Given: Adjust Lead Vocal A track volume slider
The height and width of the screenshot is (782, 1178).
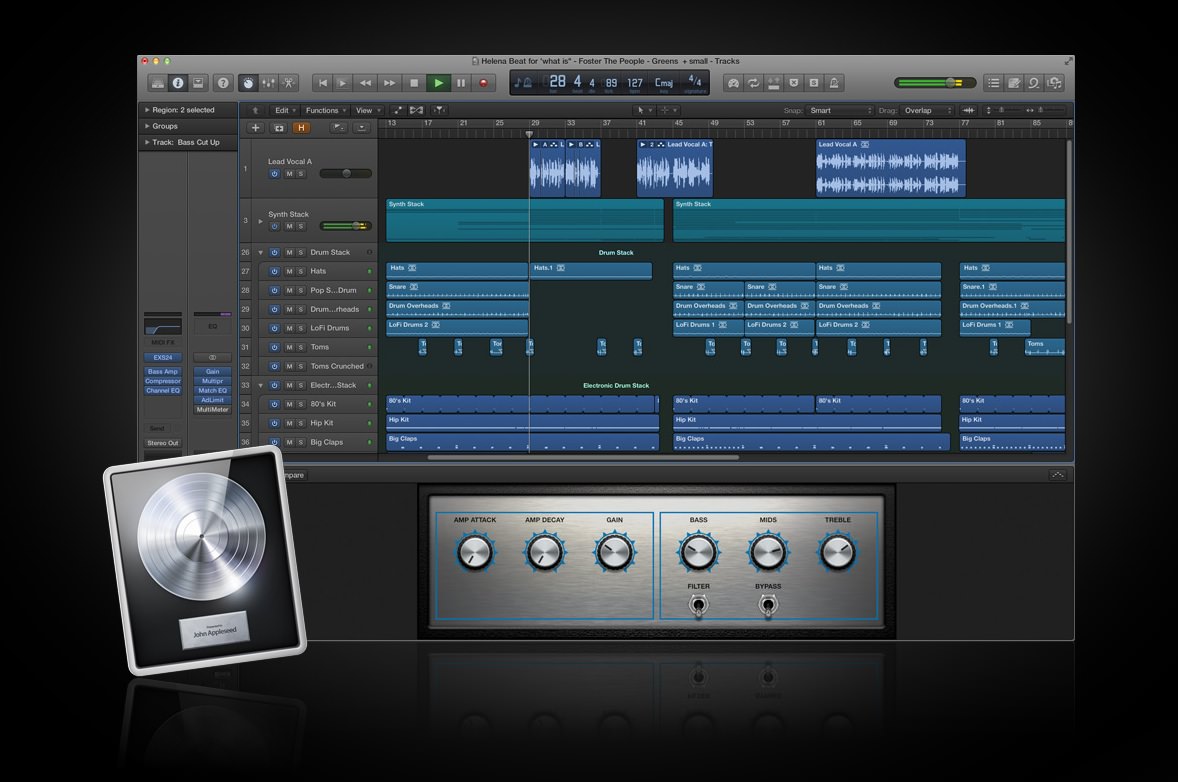Looking at the screenshot, I should click(x=346, y=174).
